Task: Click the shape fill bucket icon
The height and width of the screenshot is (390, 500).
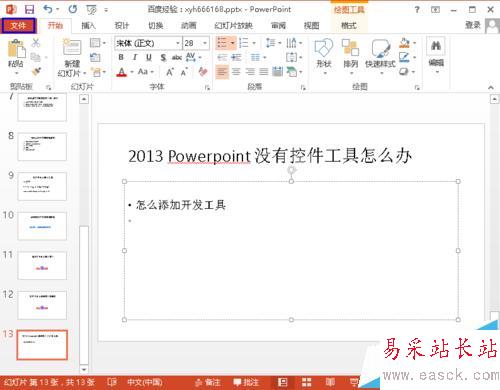Action: tap(404, 43)
